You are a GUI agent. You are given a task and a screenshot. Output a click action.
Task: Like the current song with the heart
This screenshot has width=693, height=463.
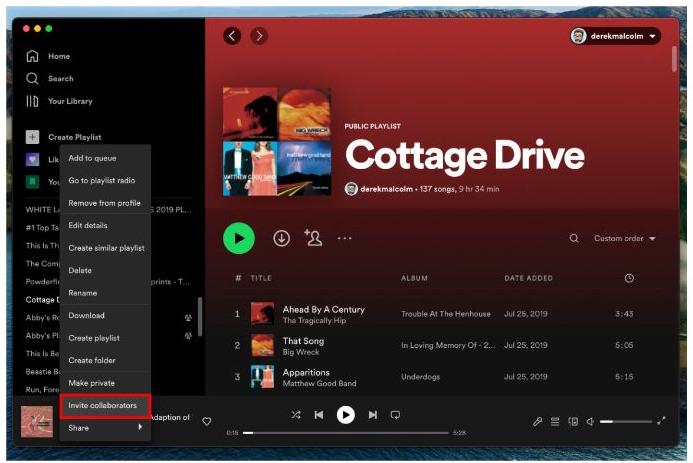(x=206, y=421)
